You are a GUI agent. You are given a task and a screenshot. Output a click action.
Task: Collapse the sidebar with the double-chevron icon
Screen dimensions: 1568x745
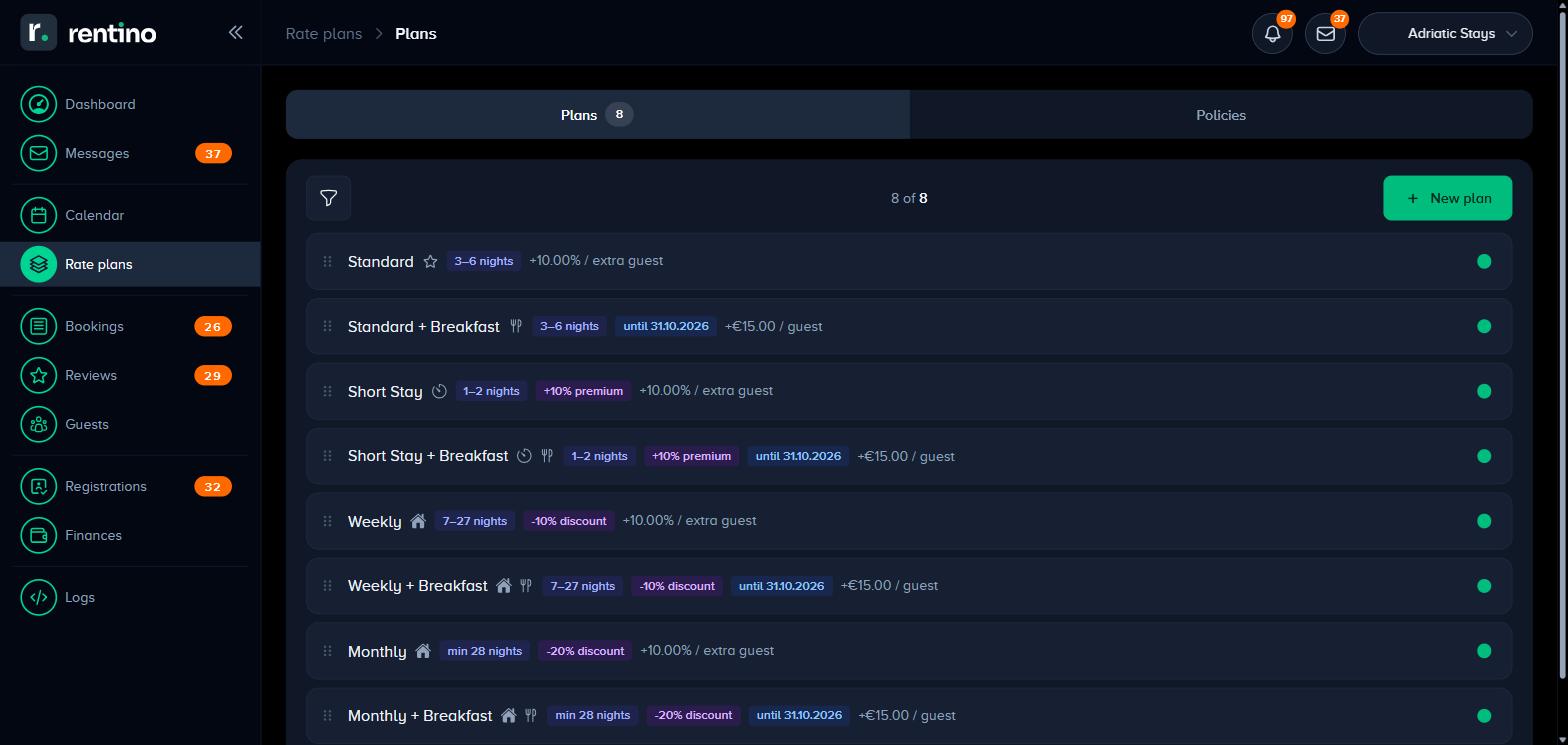pyautogui.click(x=235, y=32)
